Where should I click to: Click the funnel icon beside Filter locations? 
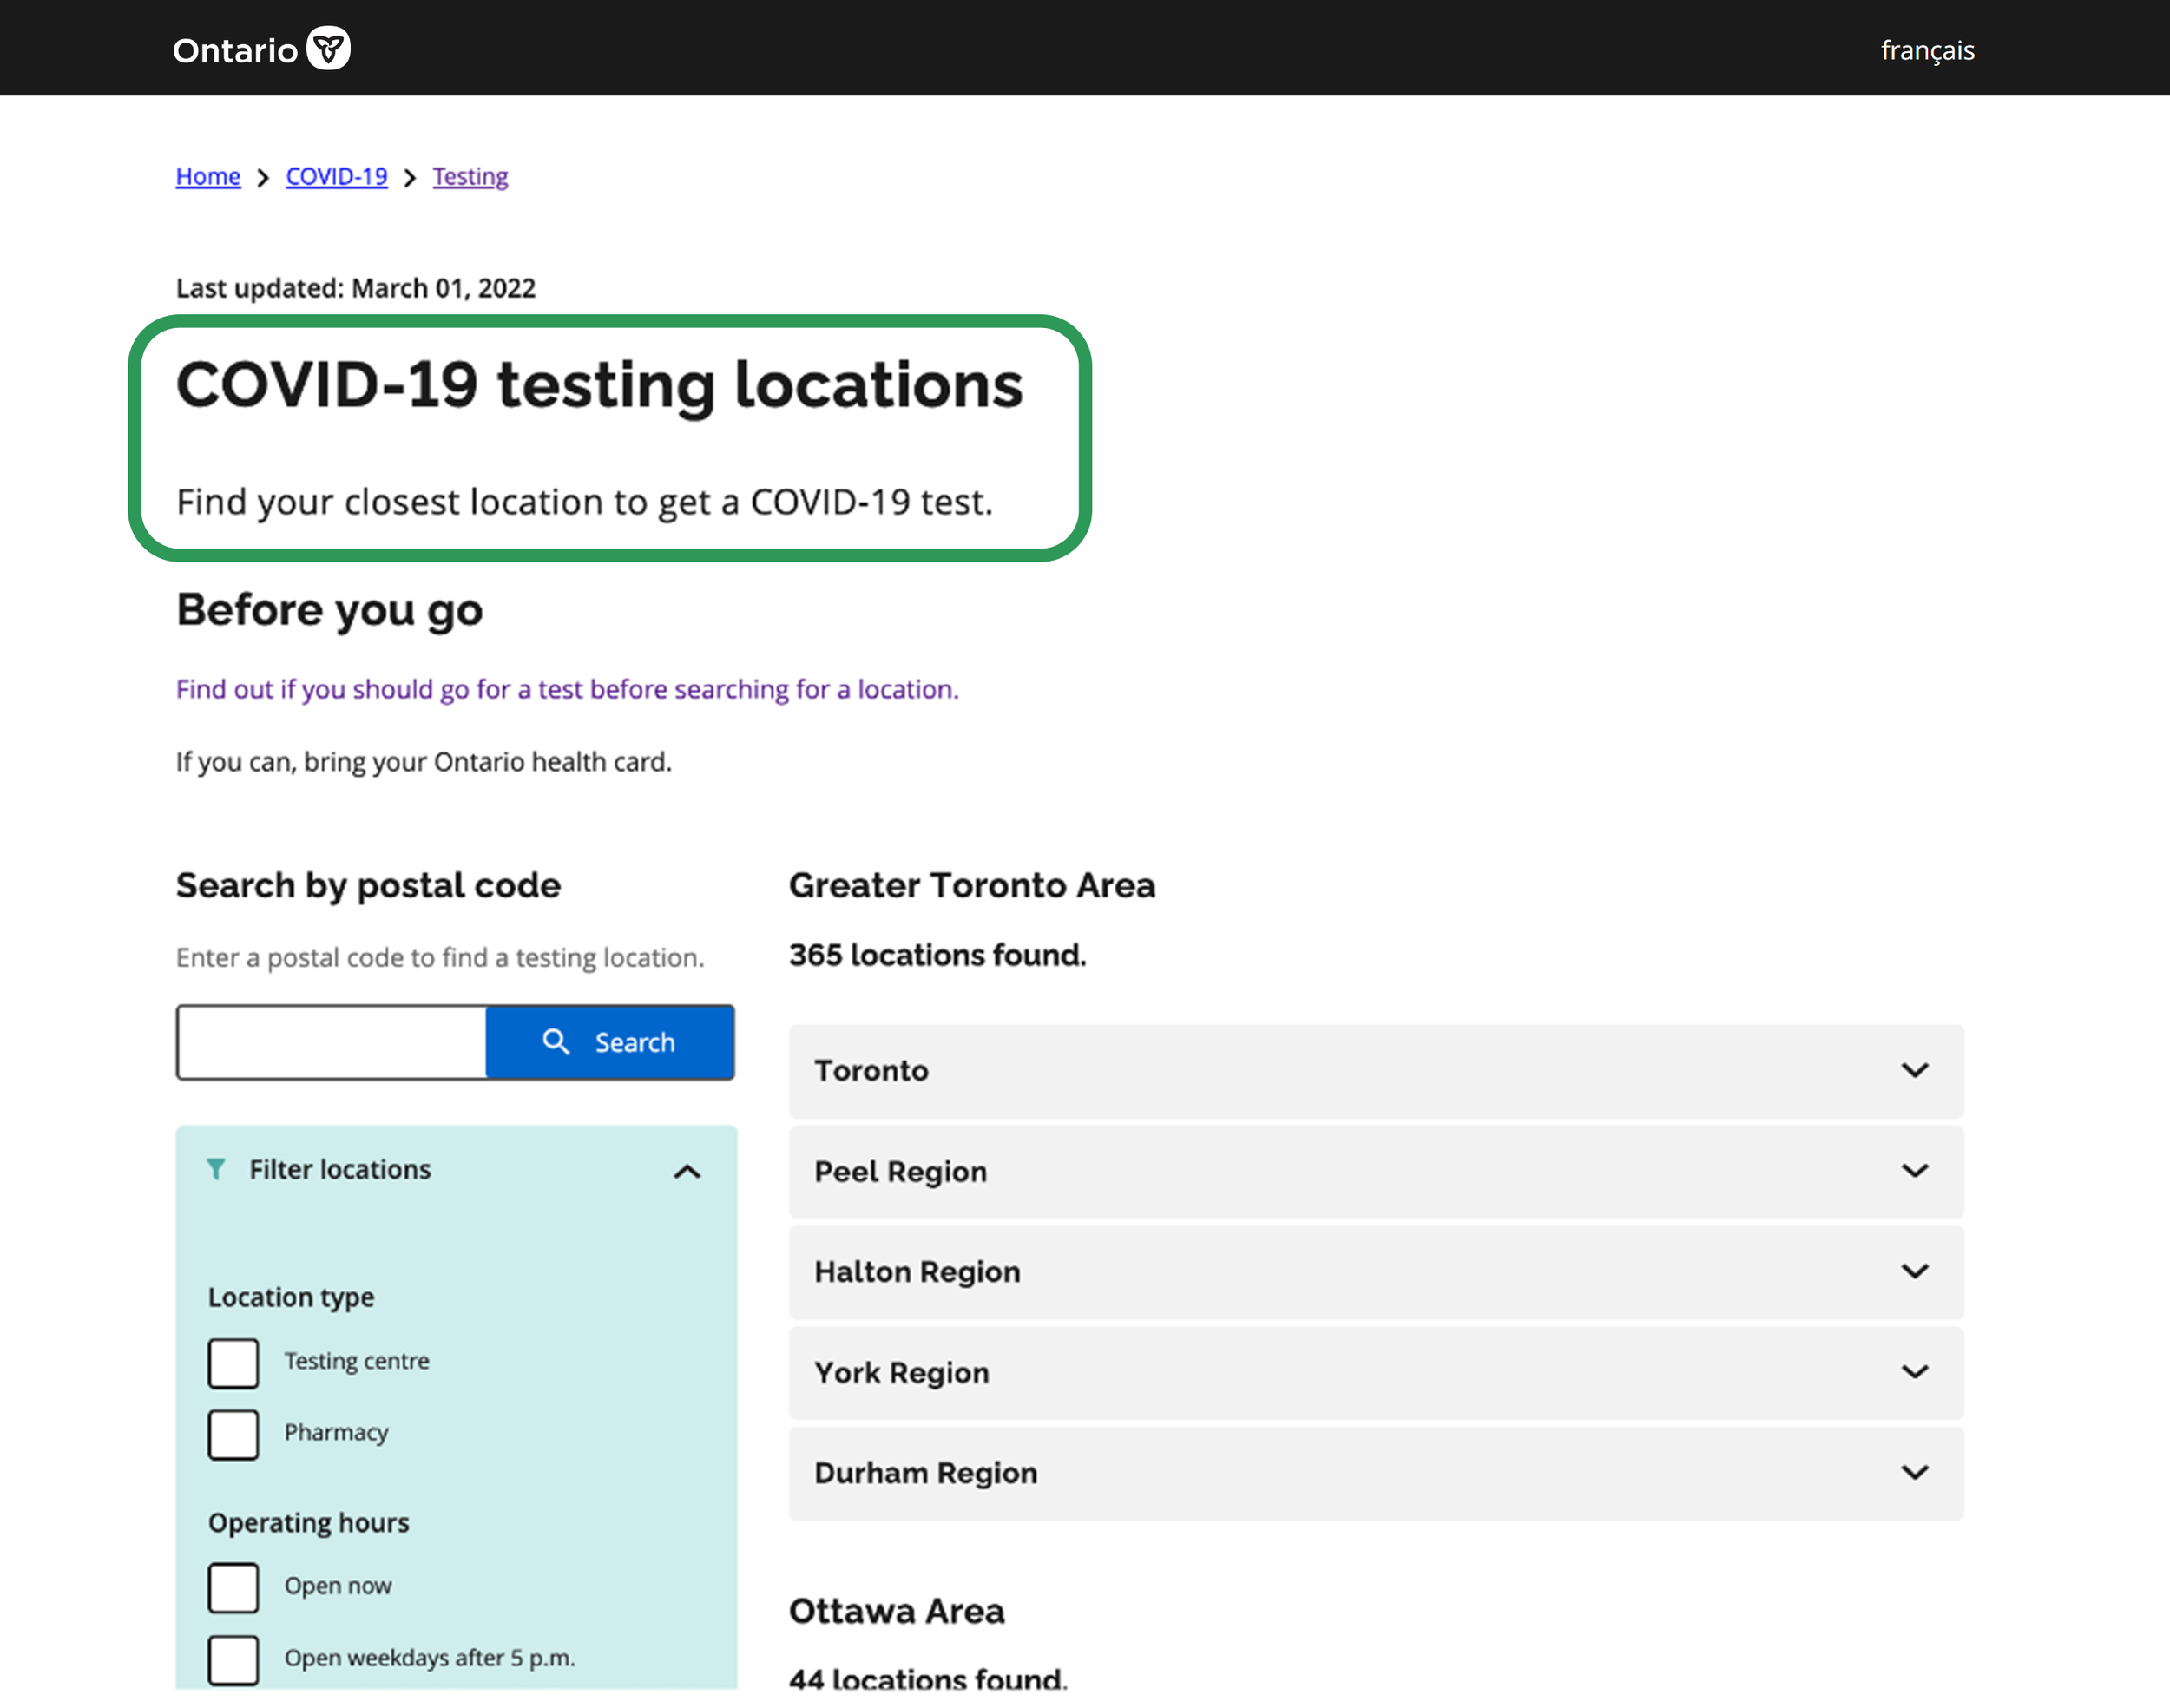pyautogui.click(x=216, y=1169)
